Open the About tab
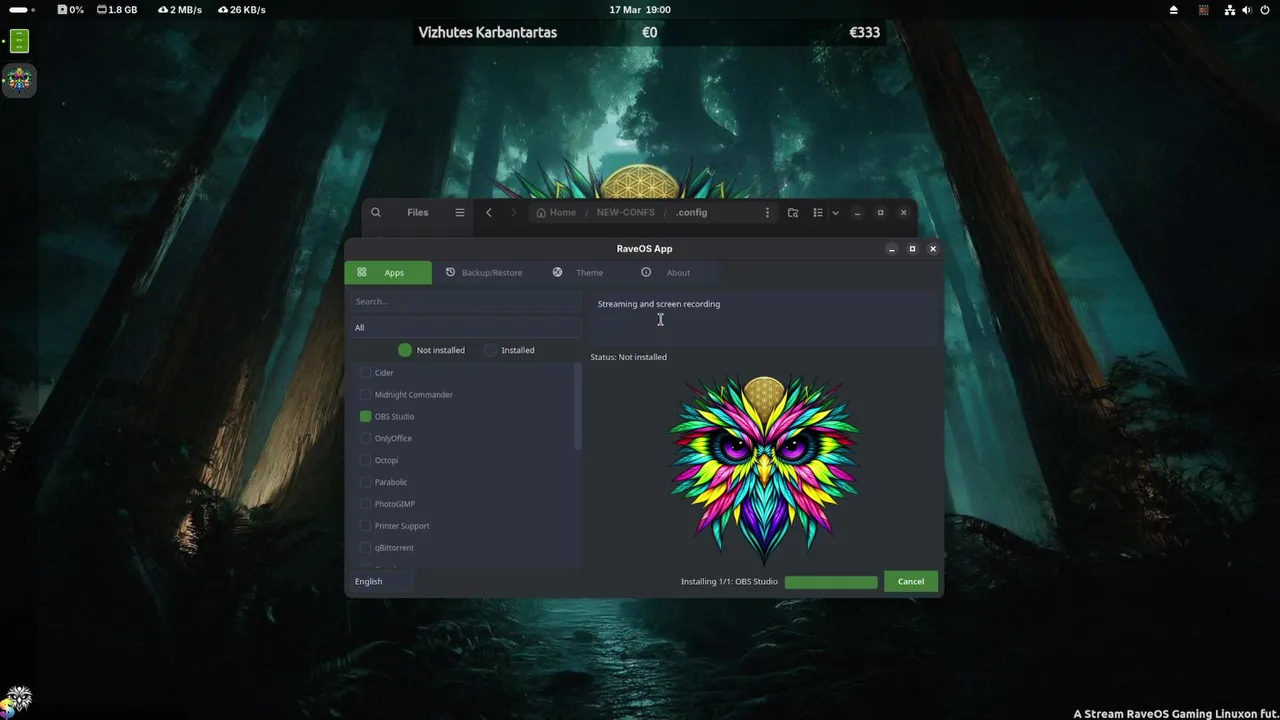 point(666,272)
